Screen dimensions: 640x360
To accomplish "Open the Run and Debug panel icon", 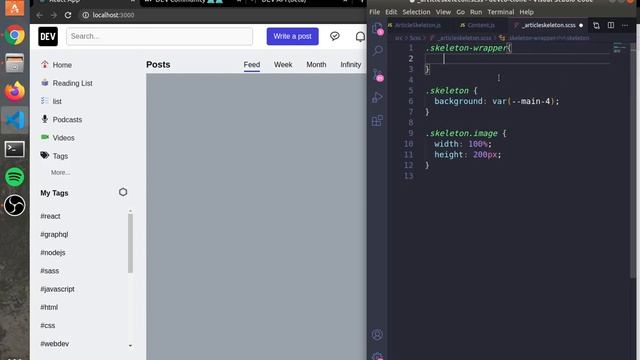I will 378,98.
